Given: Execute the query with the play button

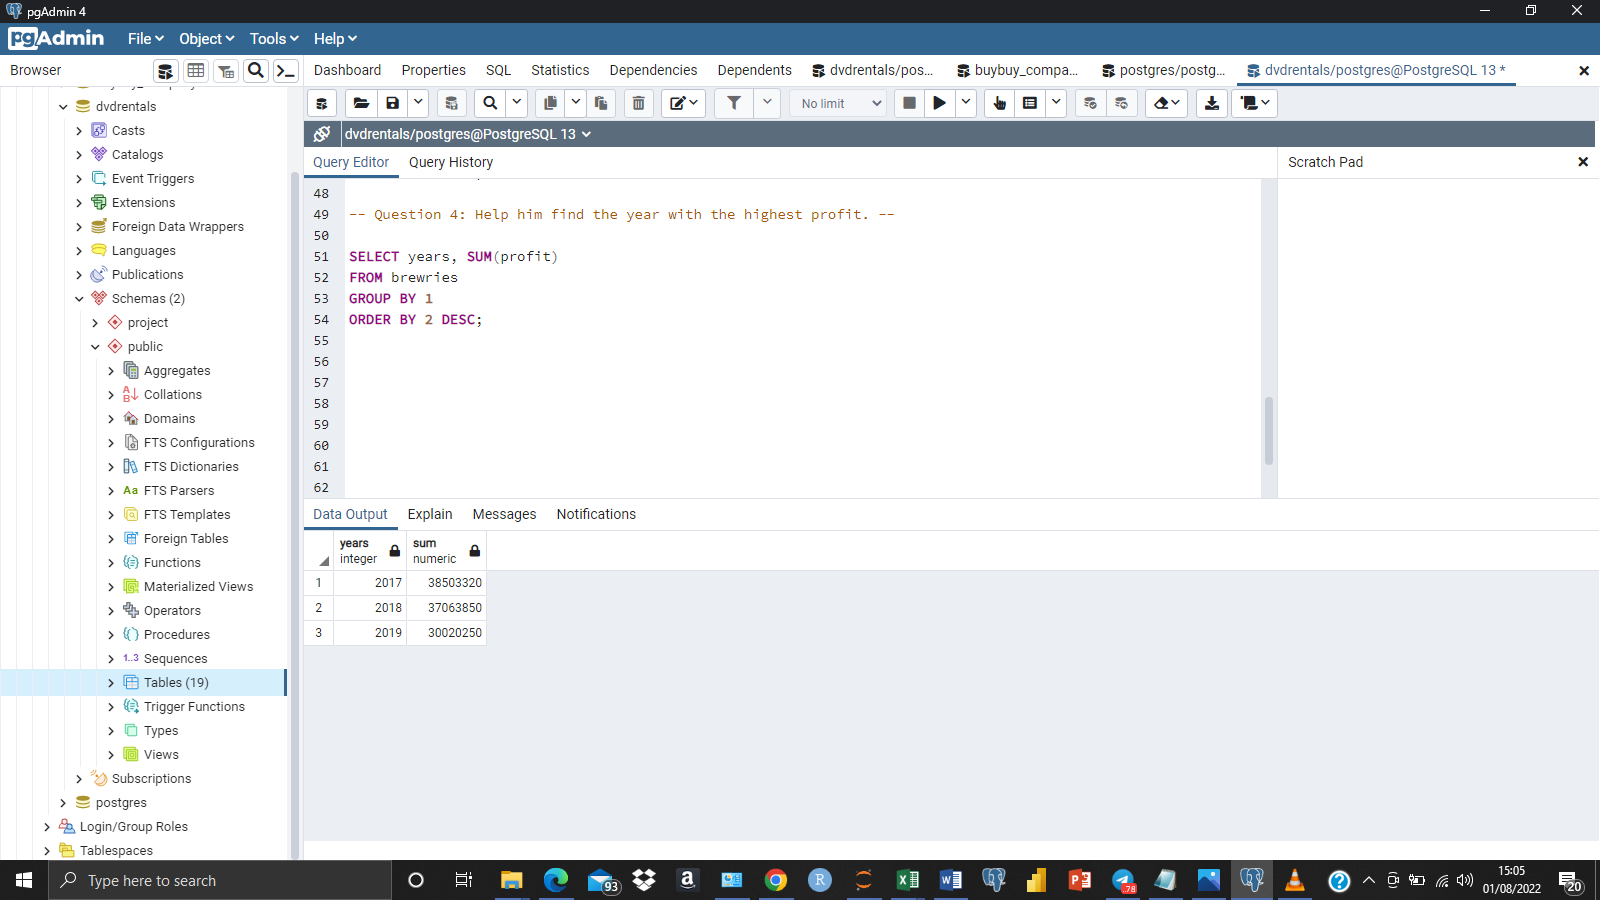Looking at the screenshot, I should click(x=939, y=103).
